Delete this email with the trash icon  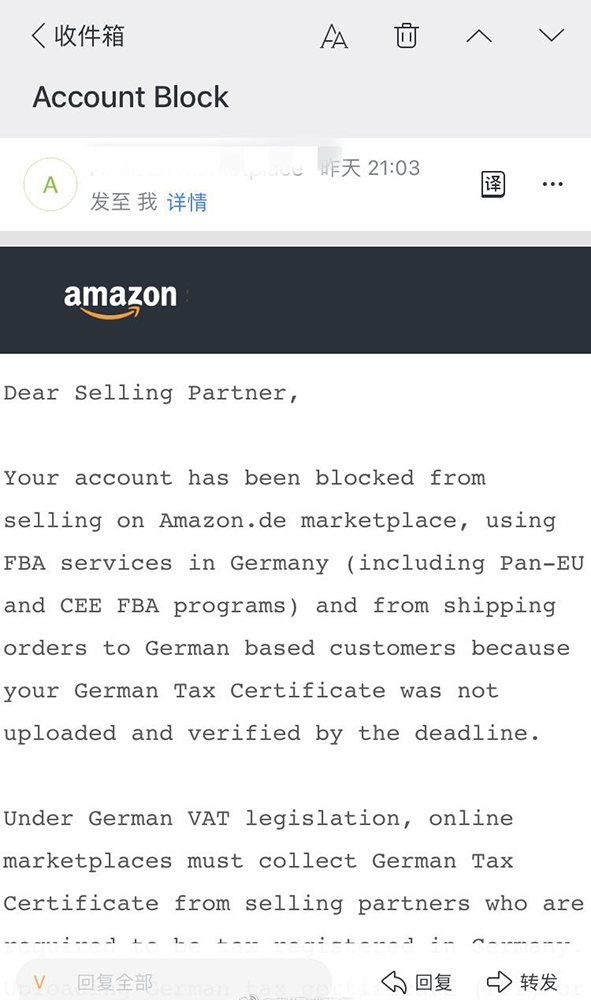406,36
